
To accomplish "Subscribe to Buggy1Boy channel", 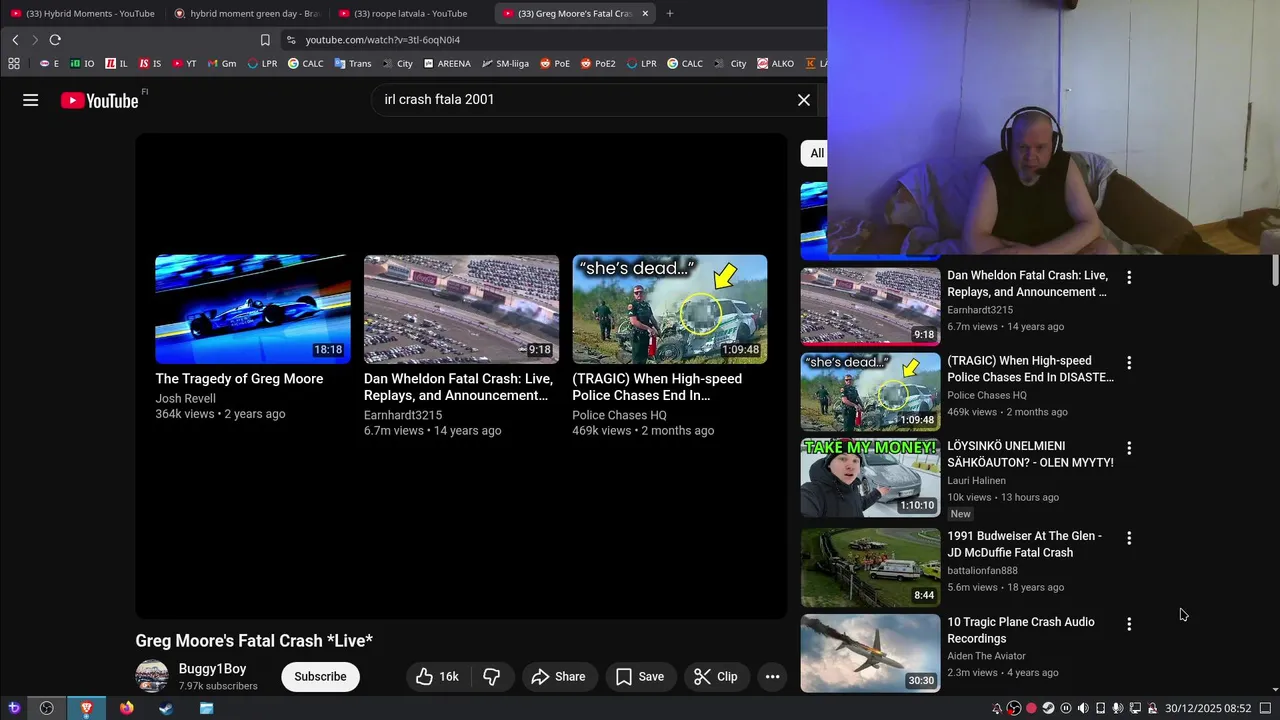I will pyautogui.click(x=320, y=677).
